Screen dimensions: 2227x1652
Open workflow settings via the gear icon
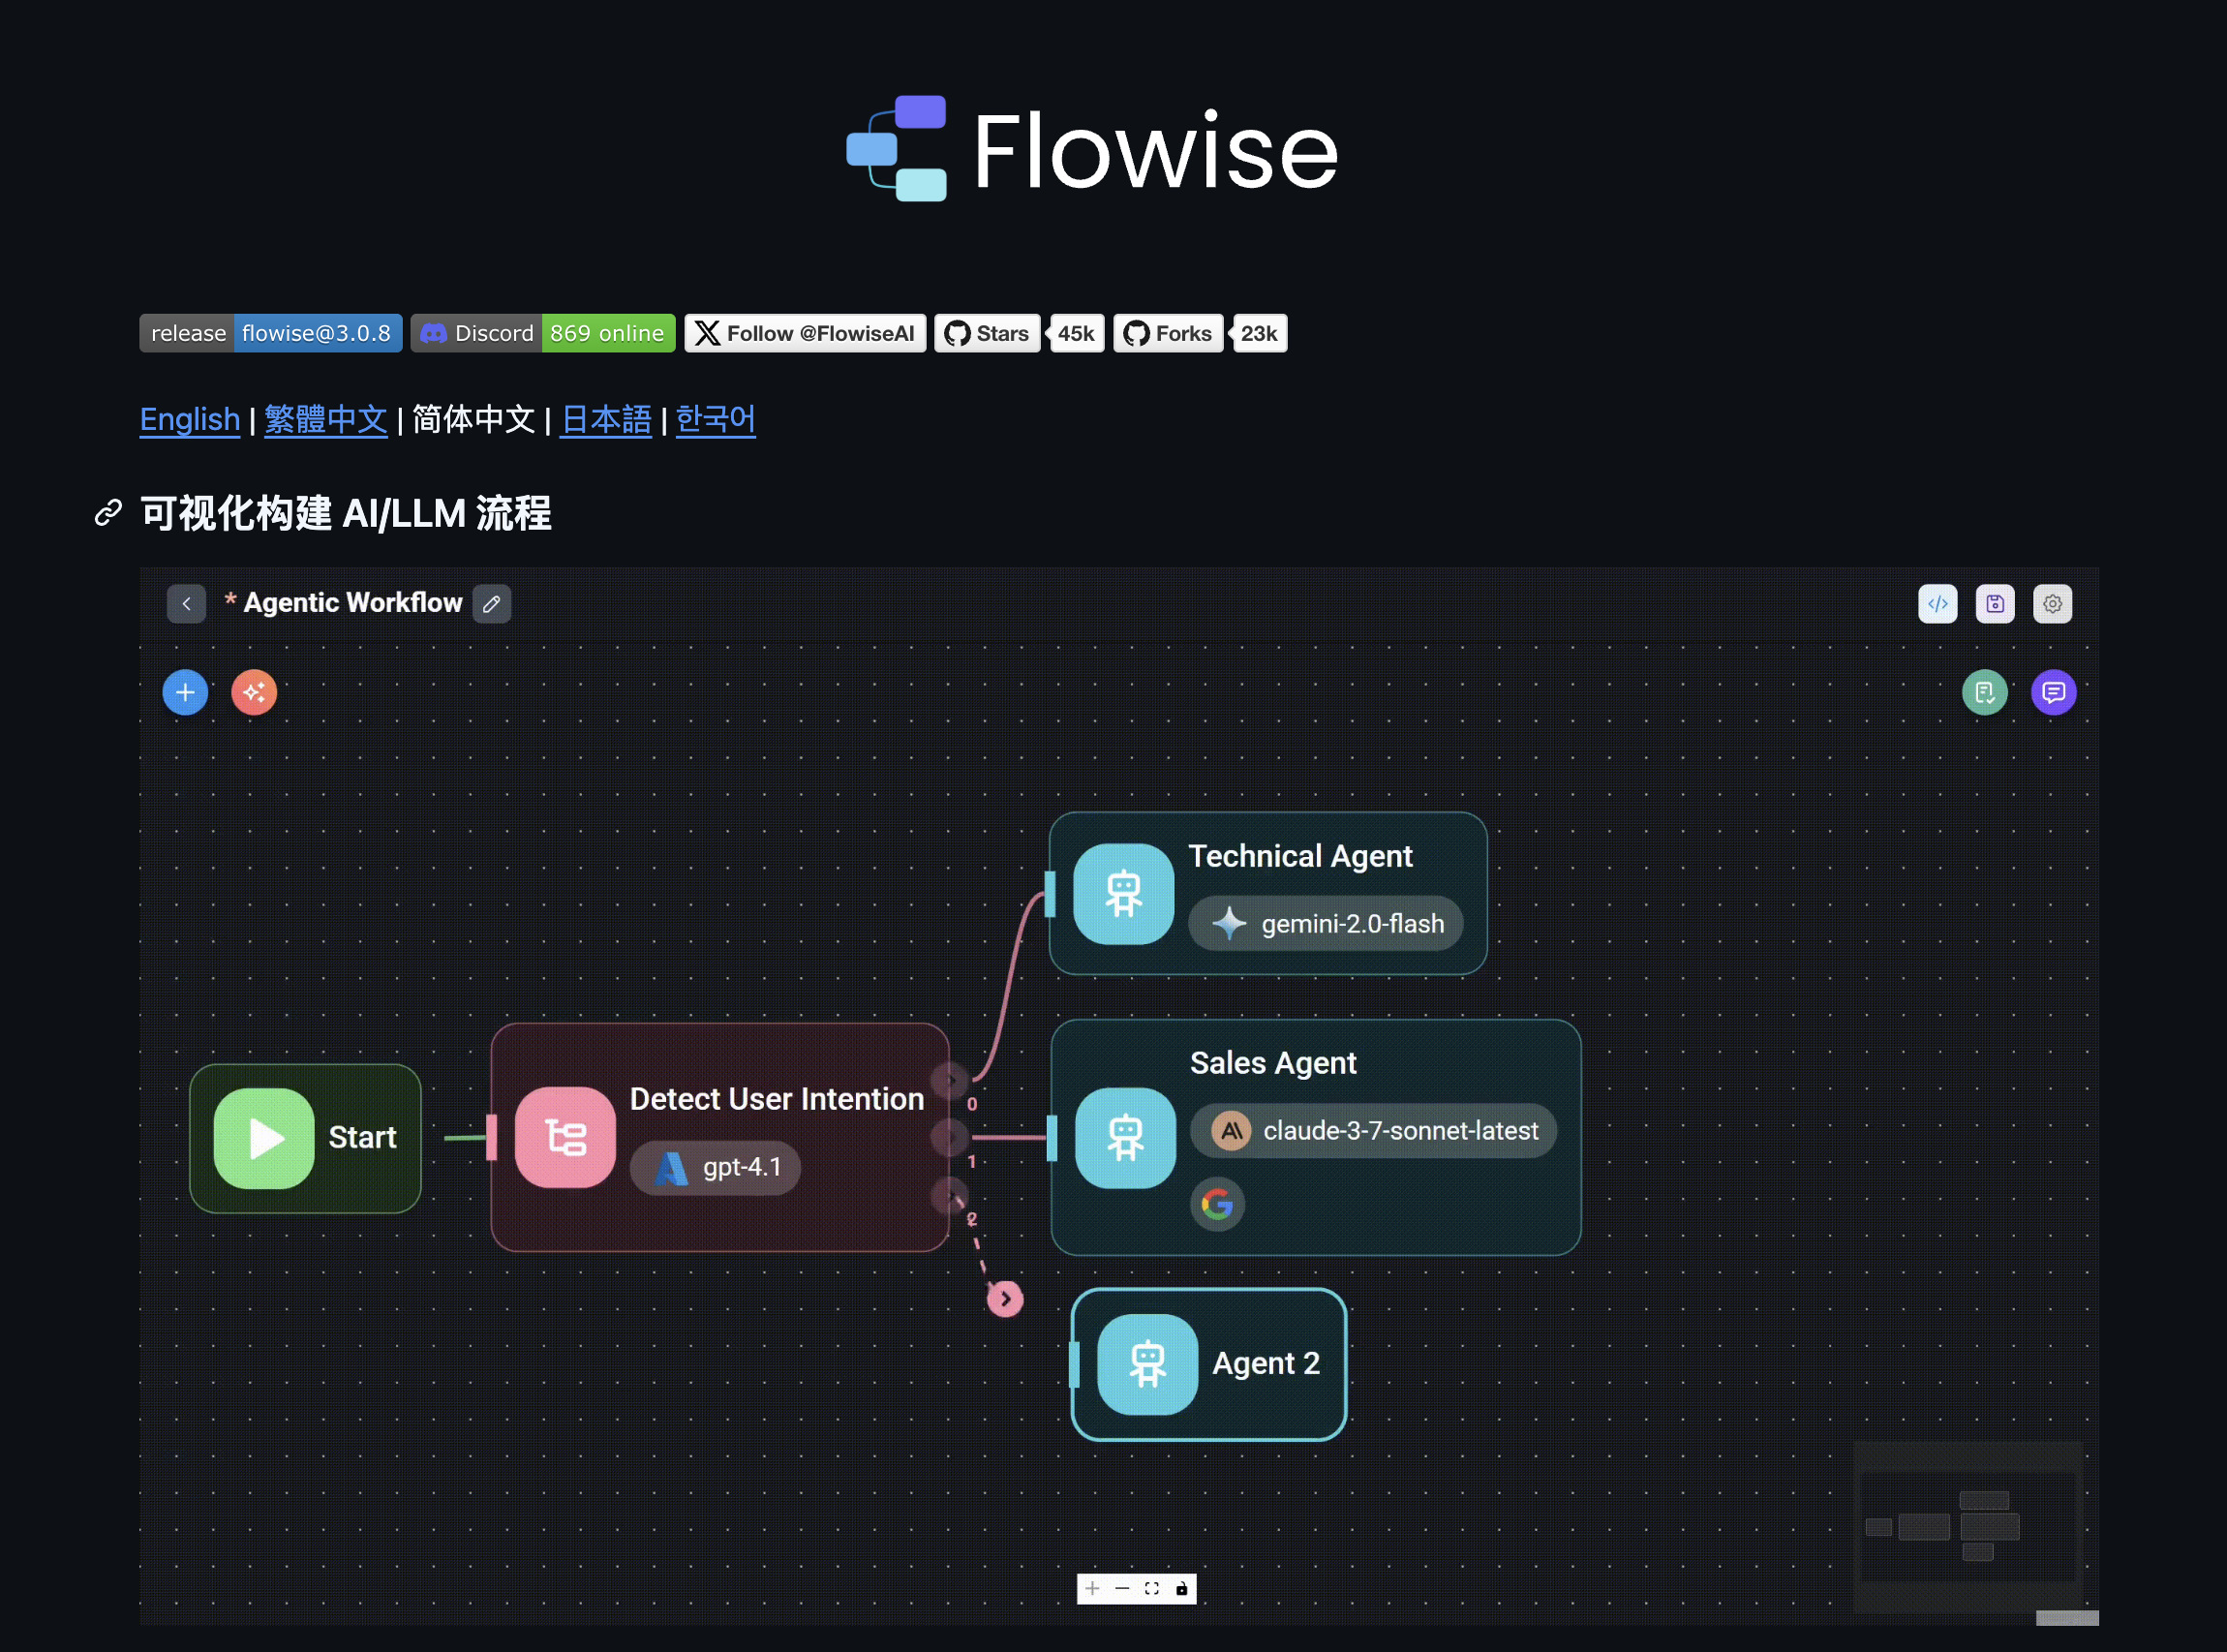(x=2053, y=604)
